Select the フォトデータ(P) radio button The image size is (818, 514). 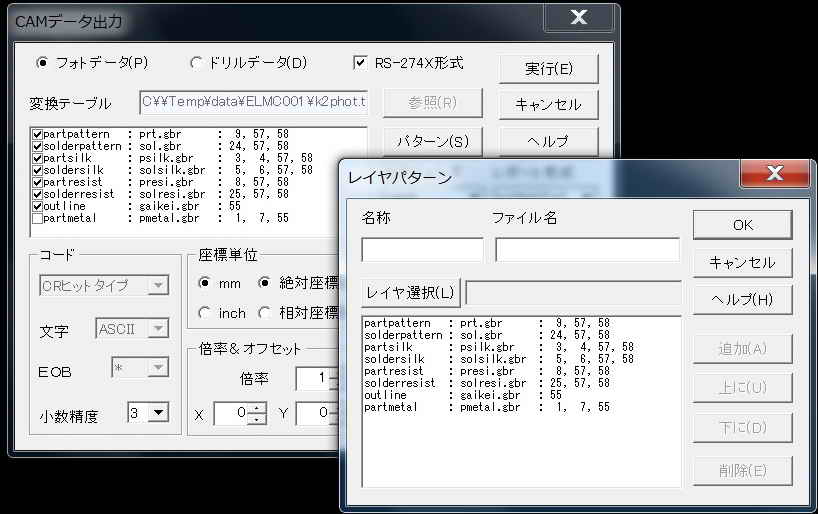42,62
